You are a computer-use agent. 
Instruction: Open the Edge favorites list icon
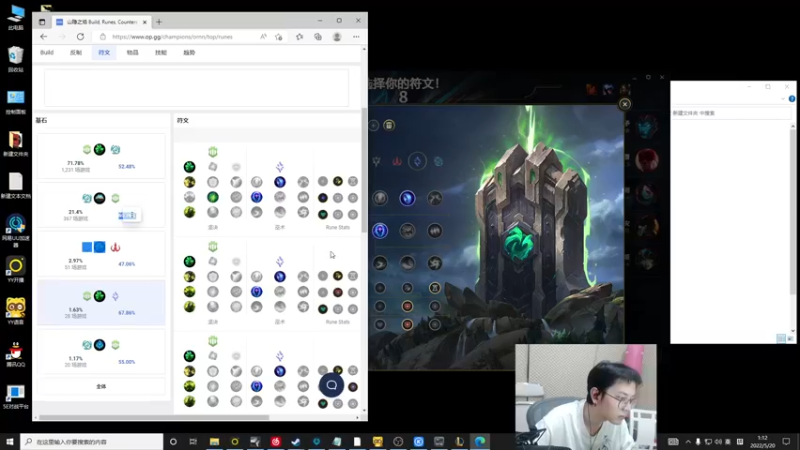299,37
